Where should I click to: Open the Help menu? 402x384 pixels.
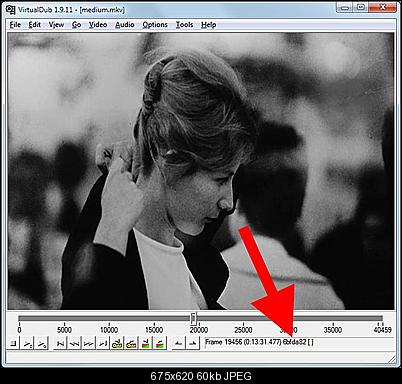[209, 25]
